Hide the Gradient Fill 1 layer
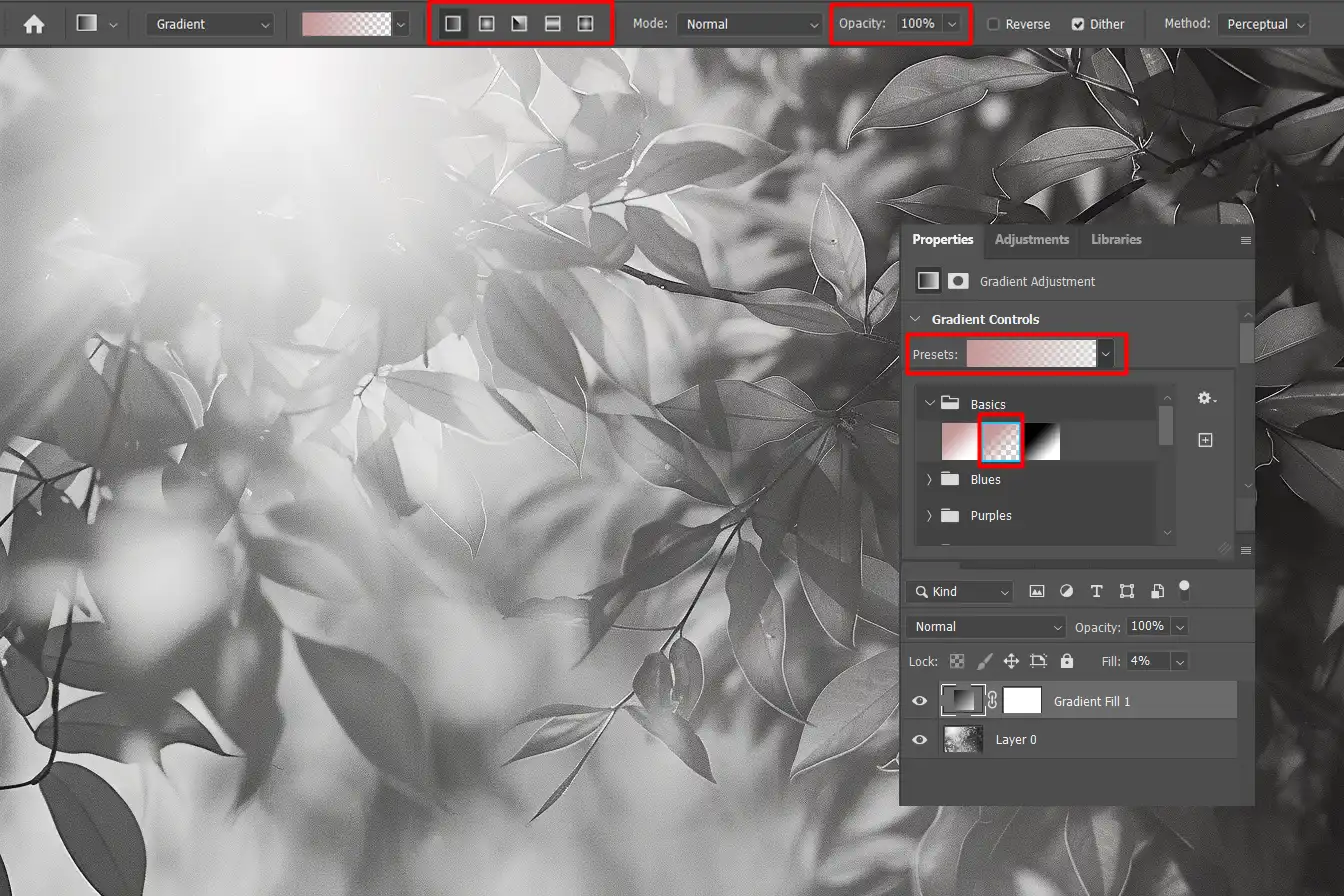The height and width of the screenshot is (896, 1344). pos(920,701)
